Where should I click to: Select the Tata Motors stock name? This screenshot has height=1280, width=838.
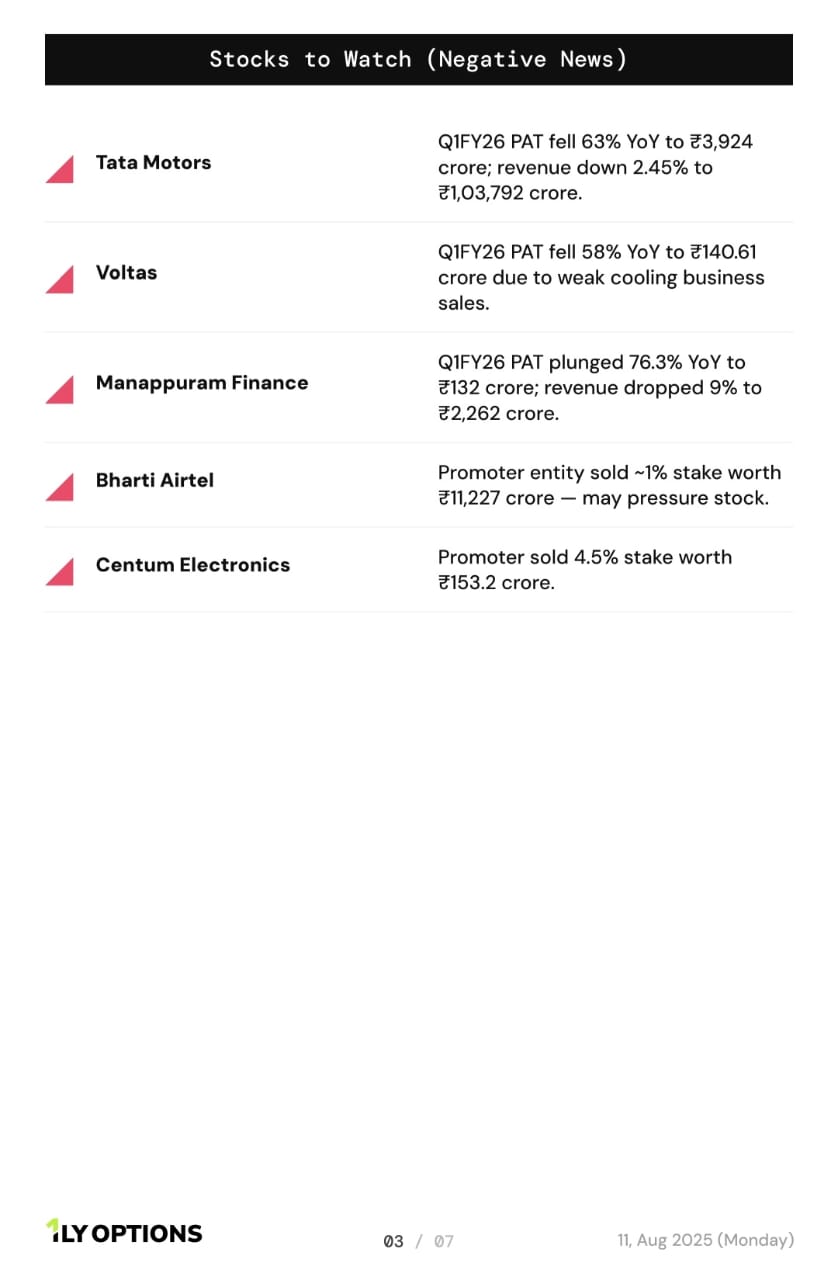[x=153, y=163]
